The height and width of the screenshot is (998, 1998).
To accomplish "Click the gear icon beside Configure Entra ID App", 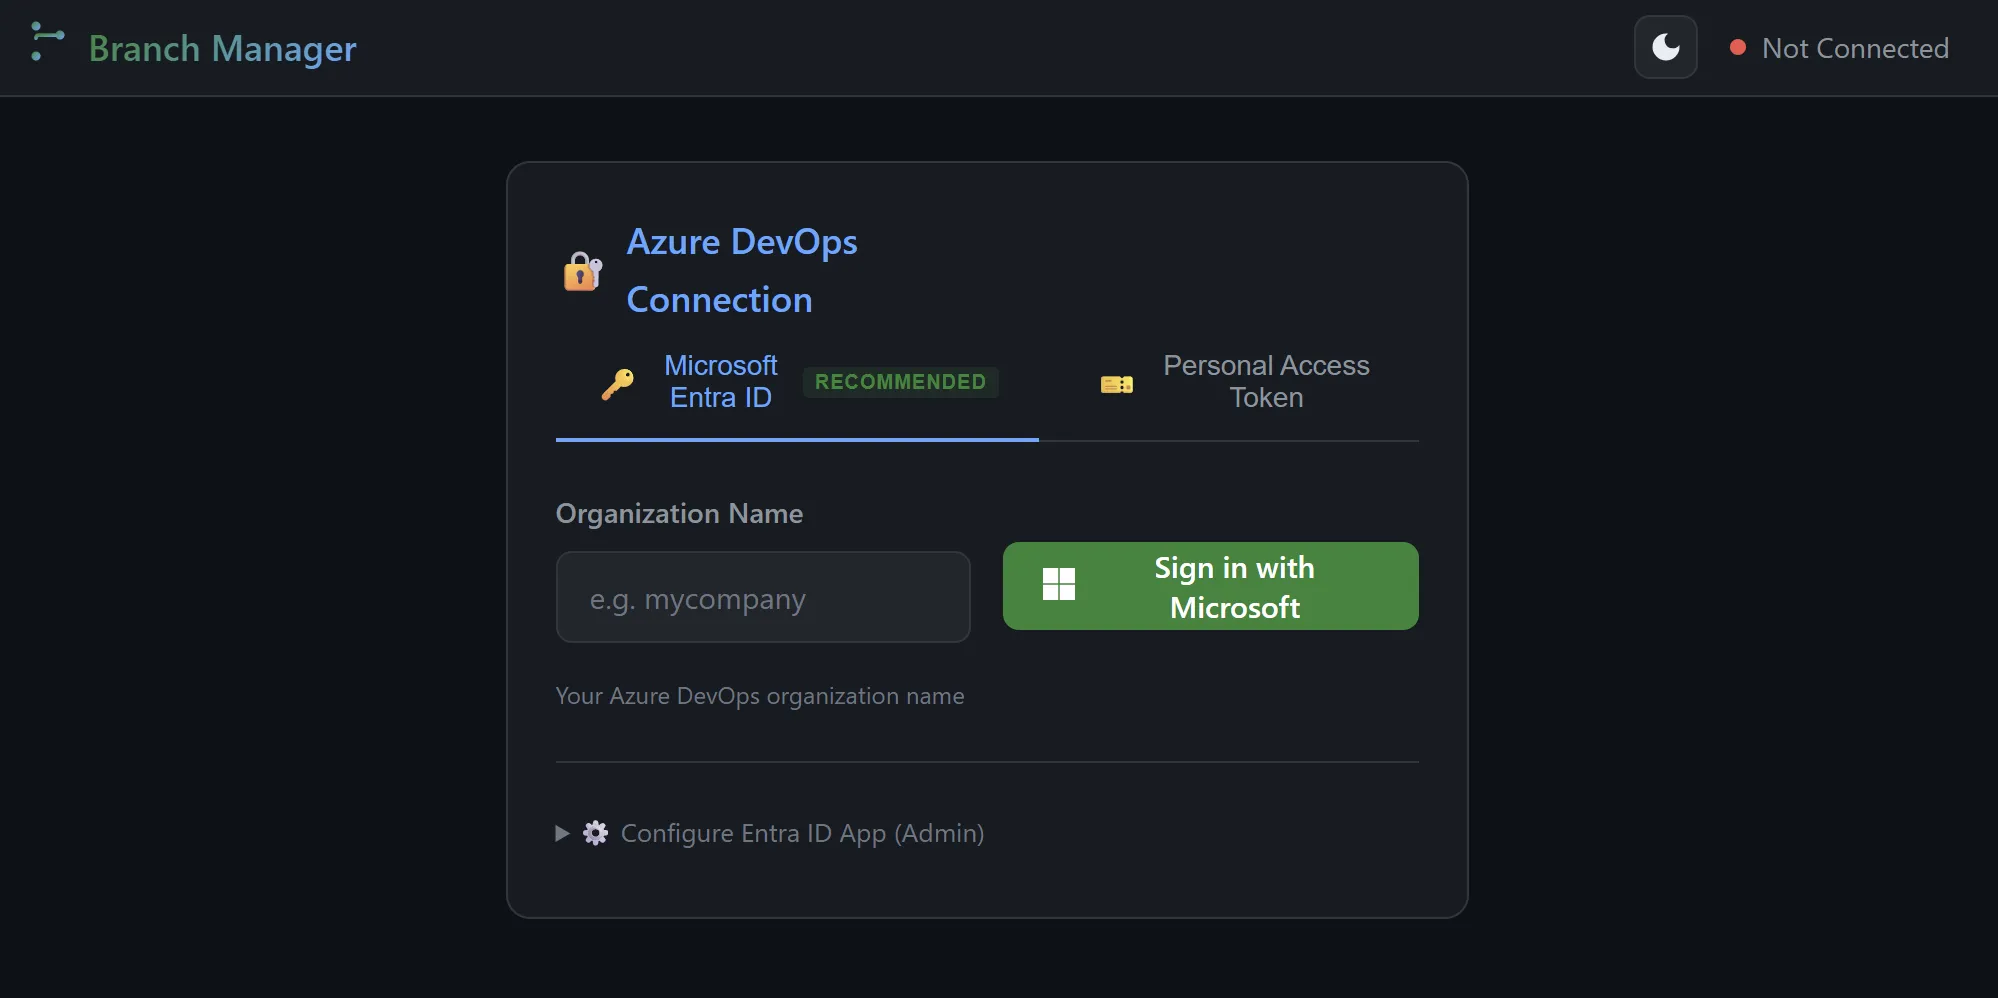I will 595,833.
